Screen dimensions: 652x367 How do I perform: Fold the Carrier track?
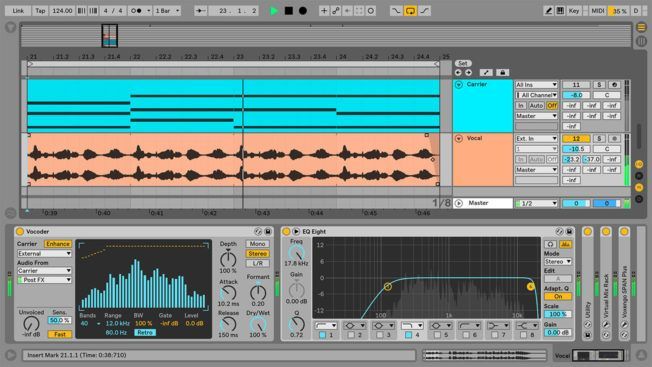point(459,85)
